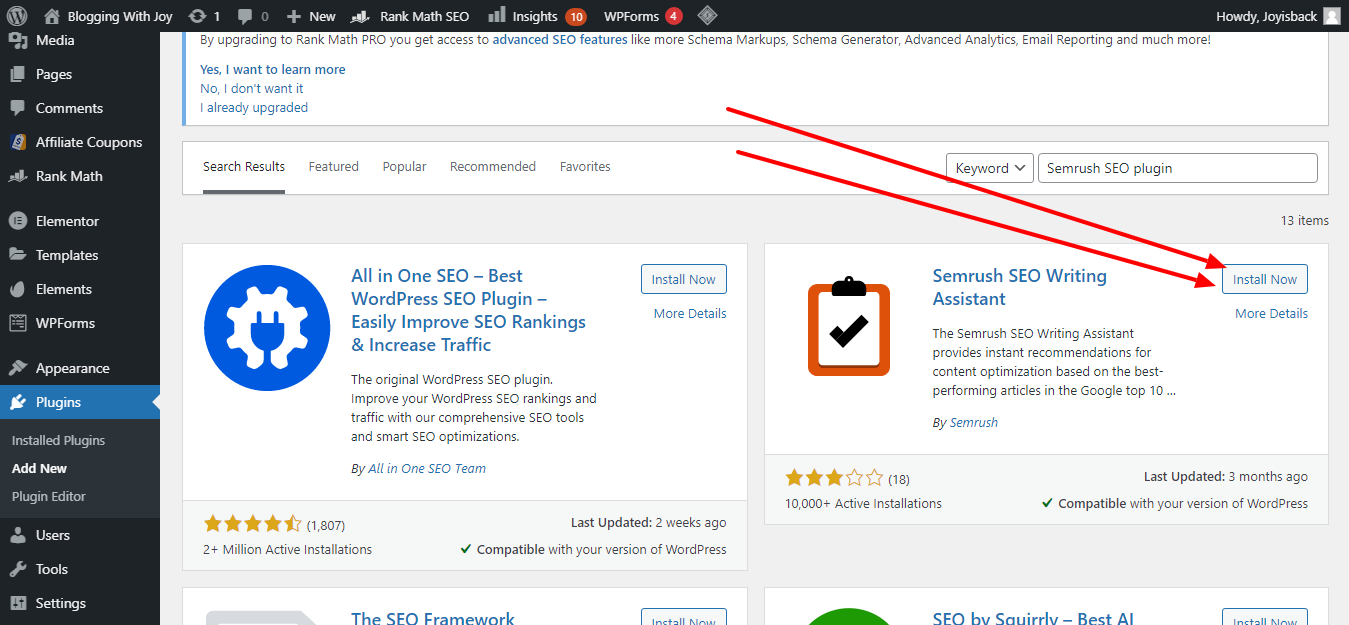The image size is (1349, 625).
Task: Click the Settings sidebar icon
Action: pos(17,603)
